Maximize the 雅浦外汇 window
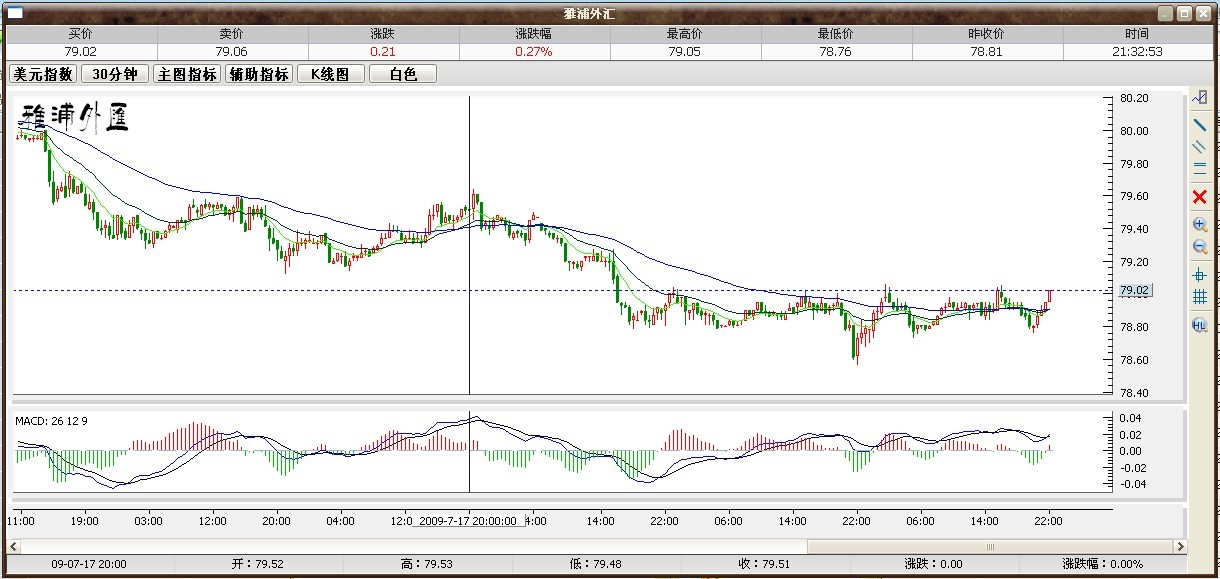This screenshot has height=579, width=1220. pos(1184,13)
